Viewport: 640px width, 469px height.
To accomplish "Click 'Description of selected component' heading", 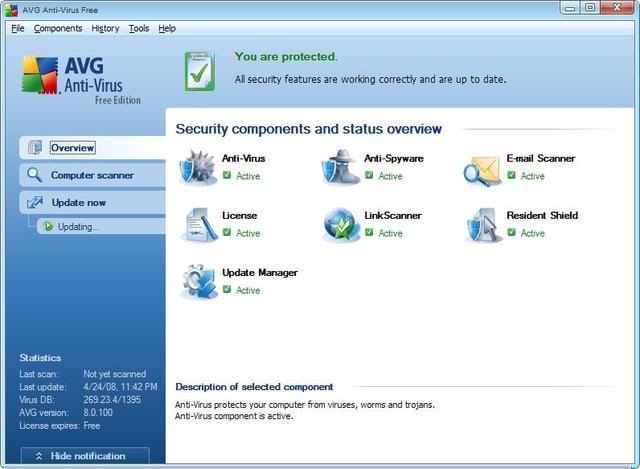I will tap(254, 387).
